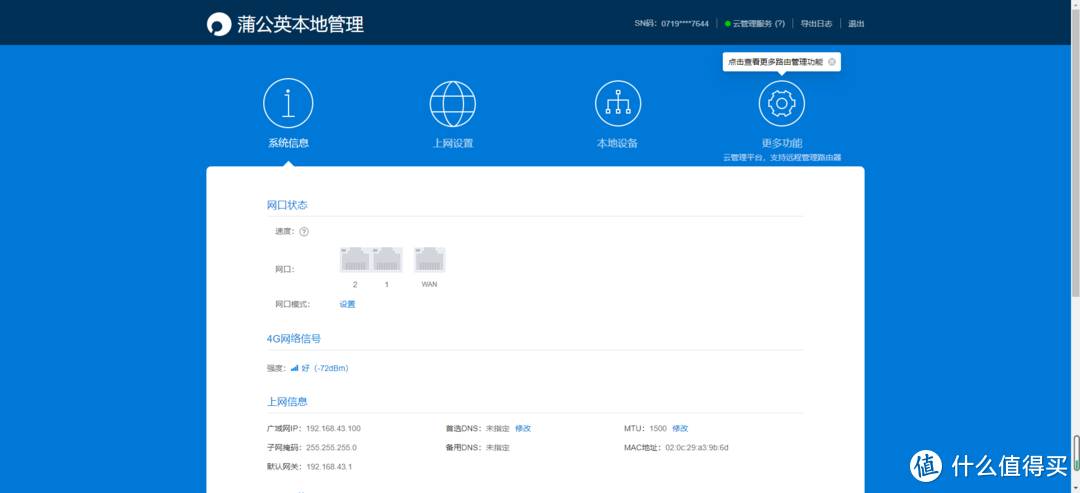Open the network tree icon for 本地设备
This screenshot has width=1080, height=493.
[x=618, y=103]
